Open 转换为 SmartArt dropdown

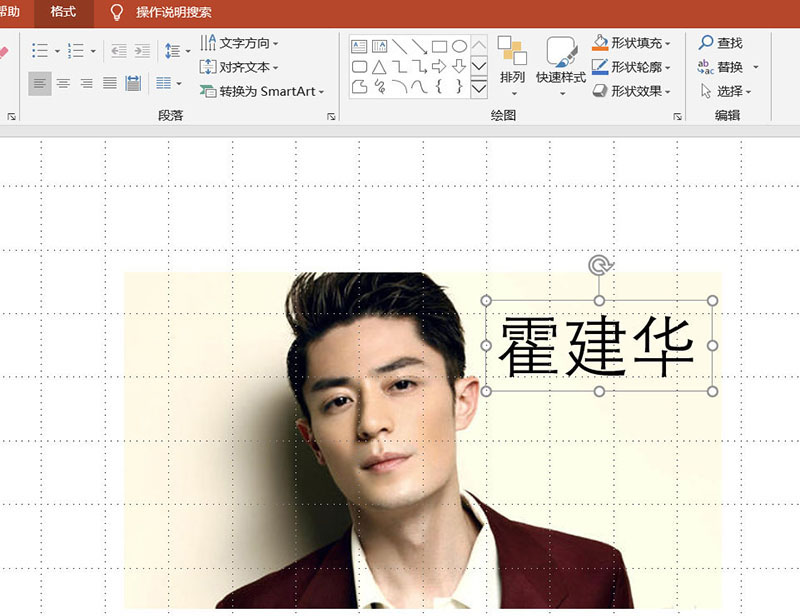[262, 91]
